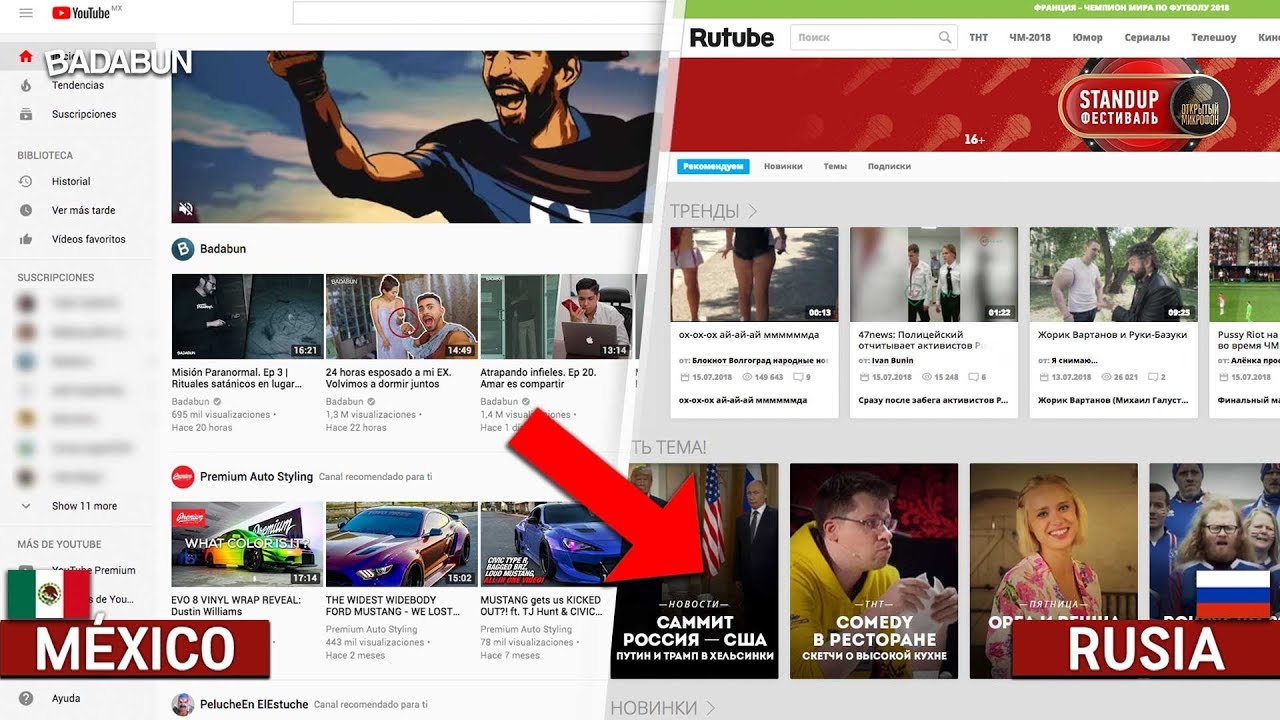Open Телешоу in Rutube top menu
This screenshot has width=1280, height=720.
(1214, 38)
